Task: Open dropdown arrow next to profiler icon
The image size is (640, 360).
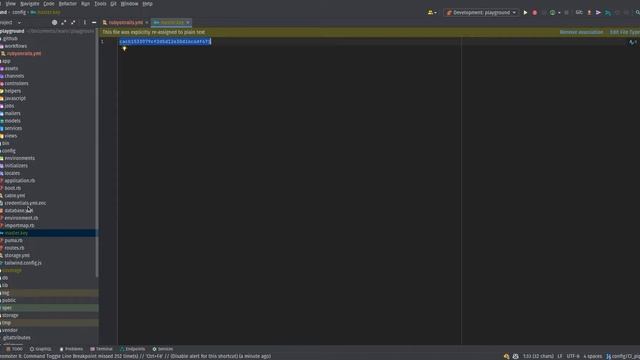Action: [x=559, y=13]
